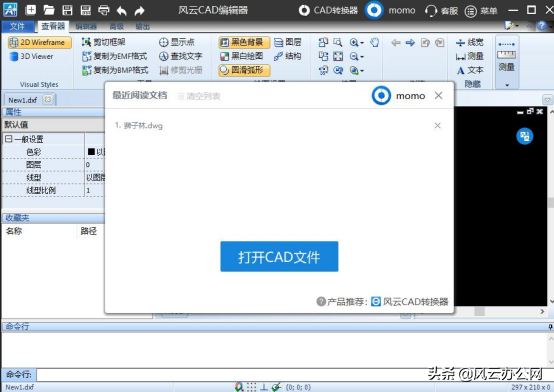Screen dimensions: 554x392
Task: Click the 路径 column header in favorites
Action: pos(88,231)
